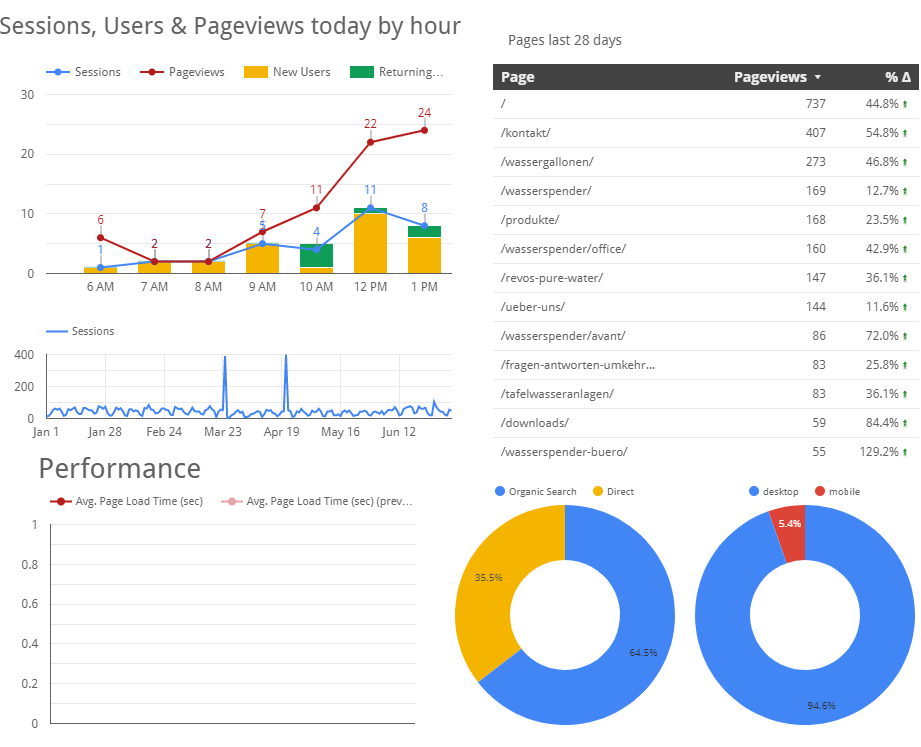Click the green up arrow beside 44.8%
Viewport: 921px width, 747px height.
[905, 105]
